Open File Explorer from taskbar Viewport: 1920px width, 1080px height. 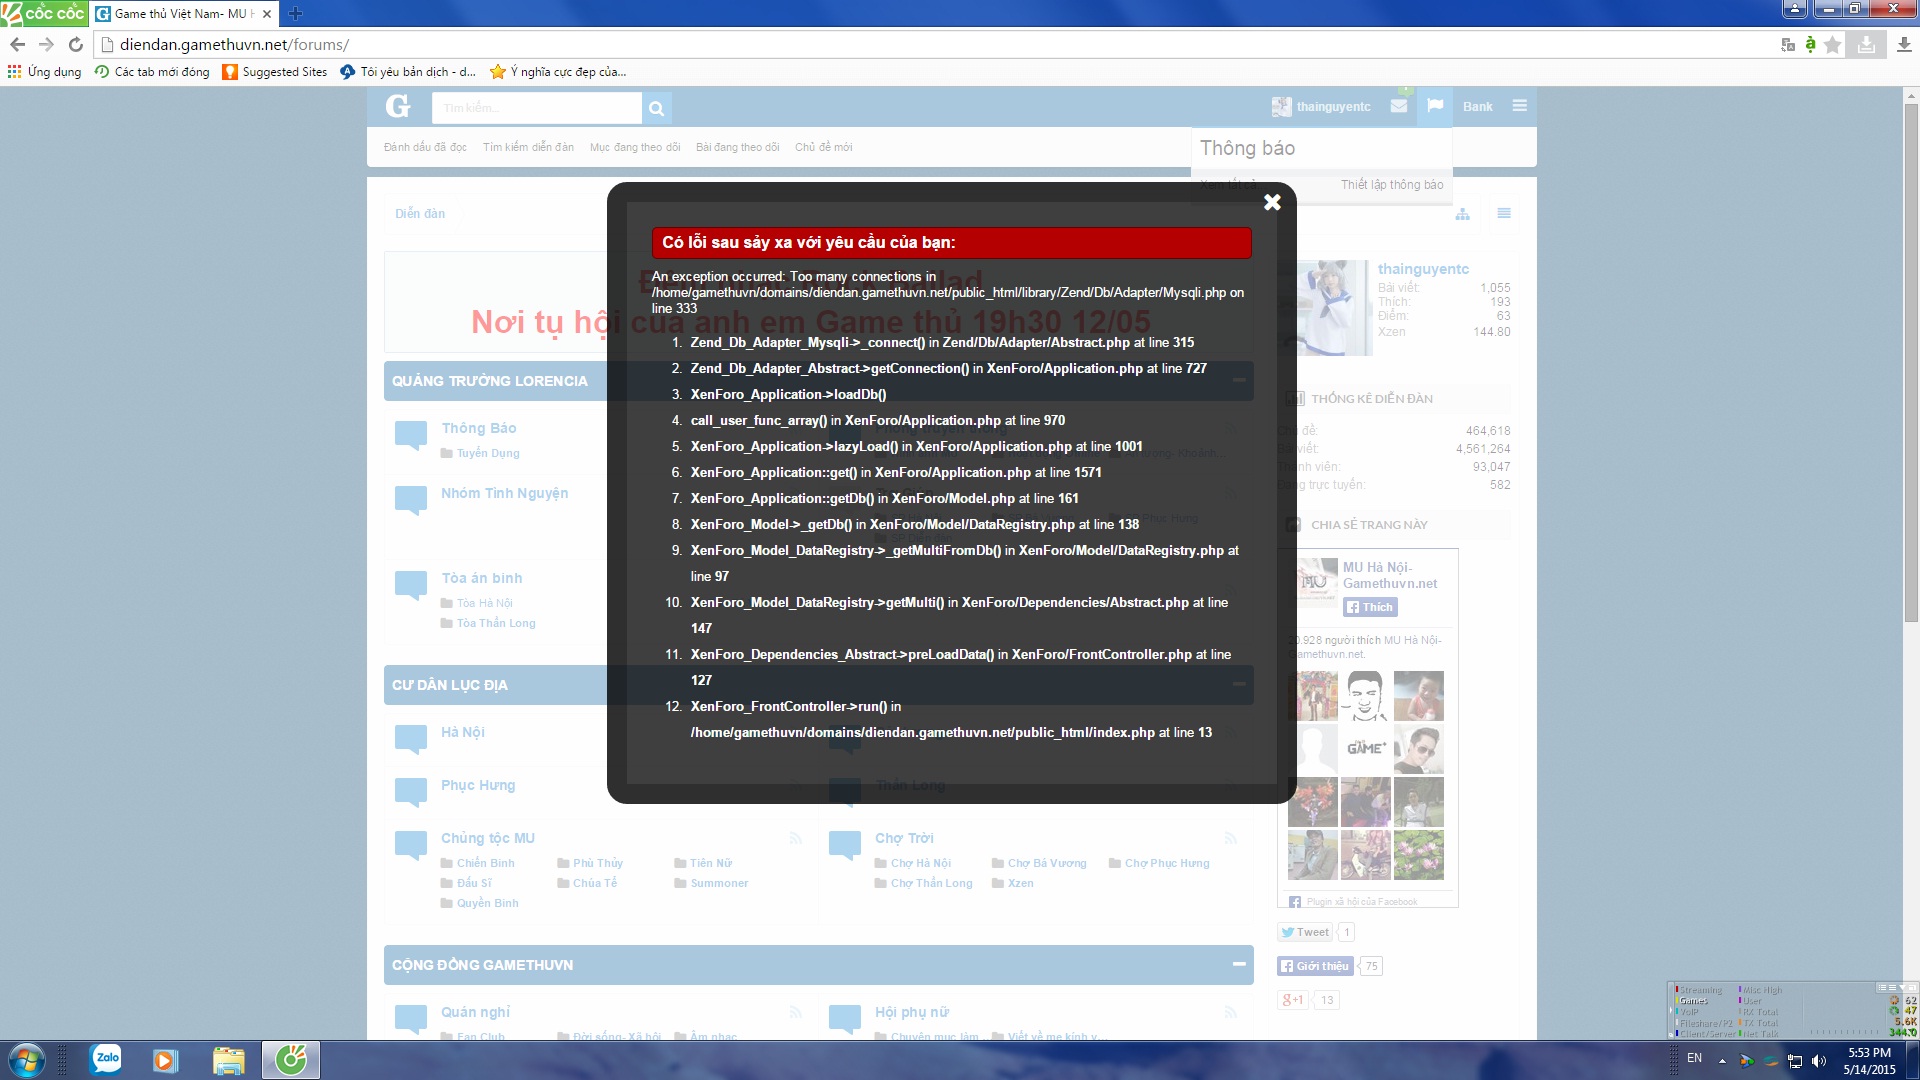point(229,1060)
